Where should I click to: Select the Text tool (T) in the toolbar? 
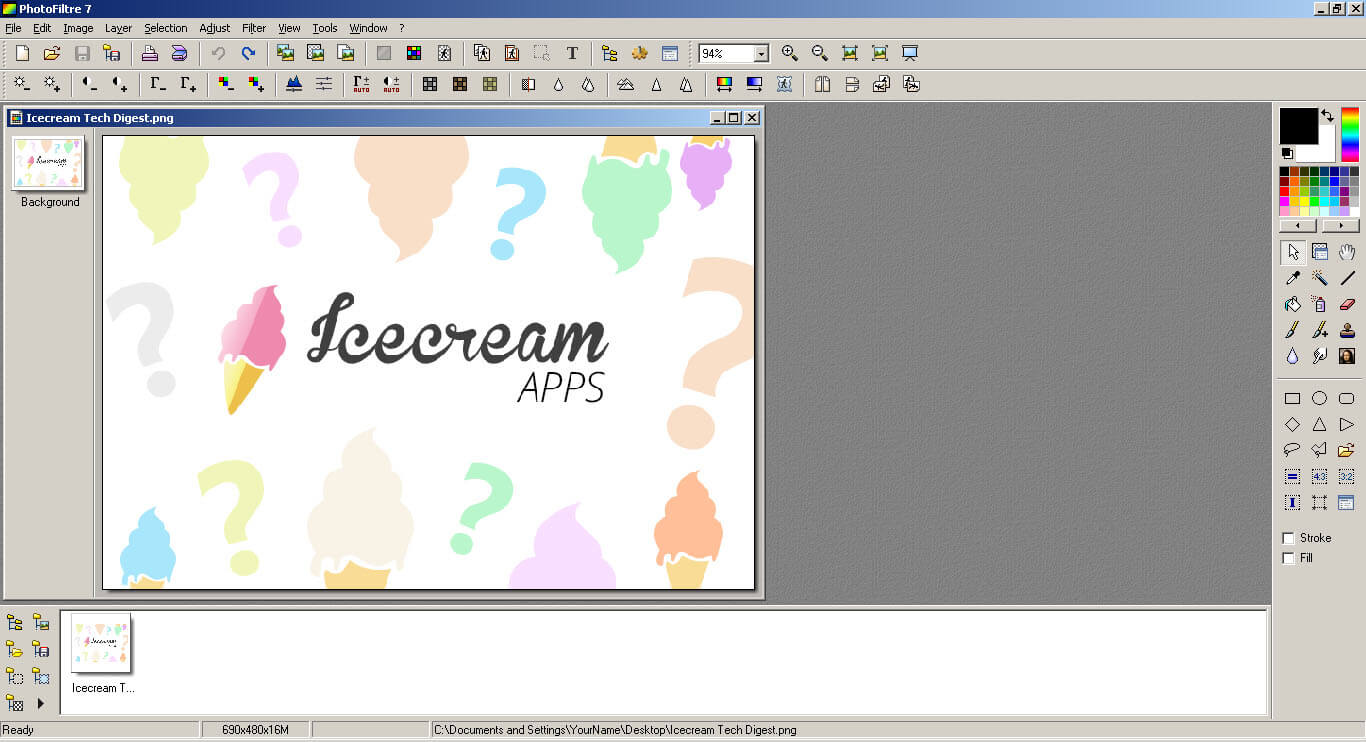(x=572, y=53)
